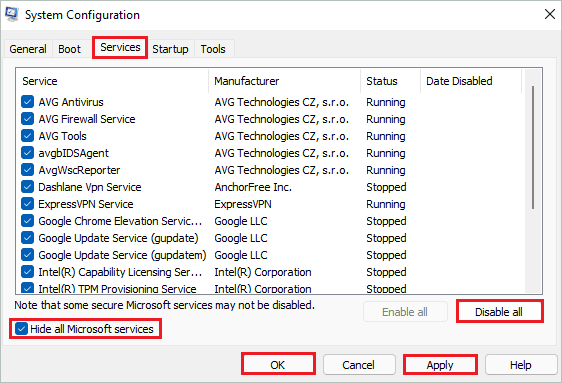Viewport: 562px width, 383px height.
Task: Open the Tools tab
Action: pyautogui.click(x=213, y=49)
